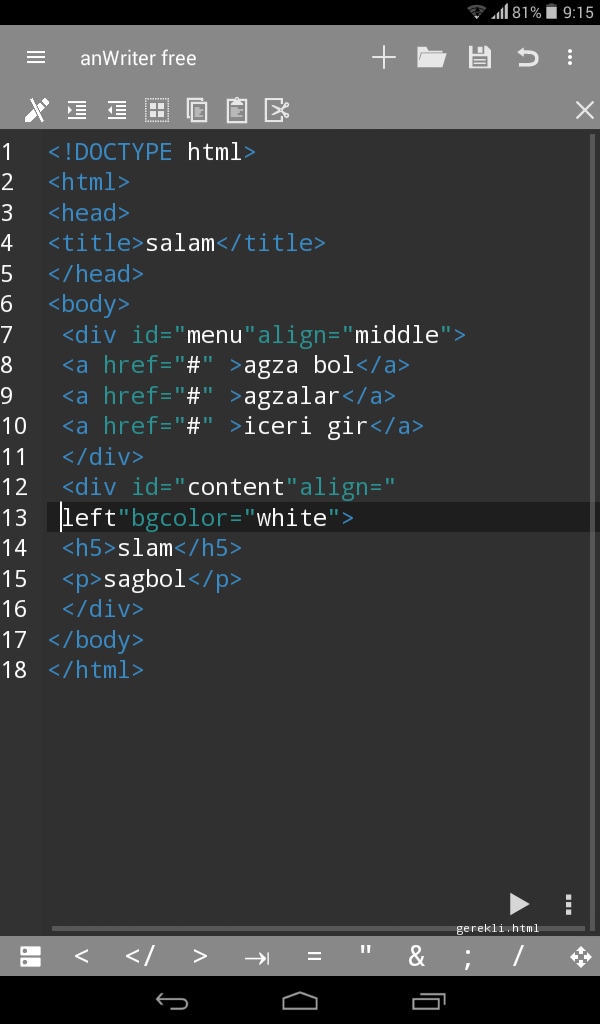
Task: Create a new file with plus icon
Action: pos(384,57)
